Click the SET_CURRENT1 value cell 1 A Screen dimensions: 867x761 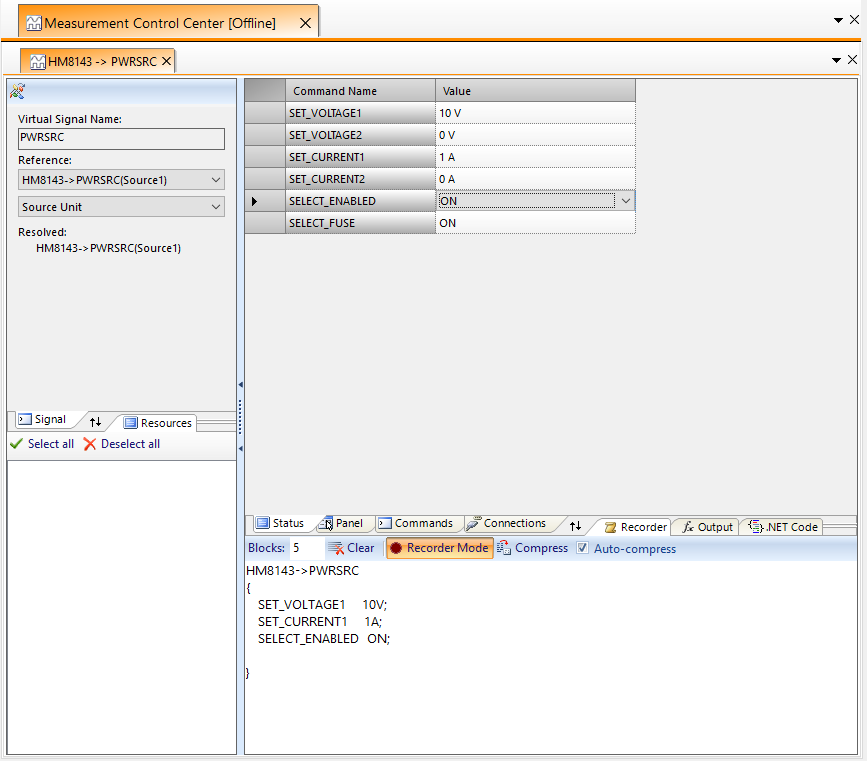[535, 157]
